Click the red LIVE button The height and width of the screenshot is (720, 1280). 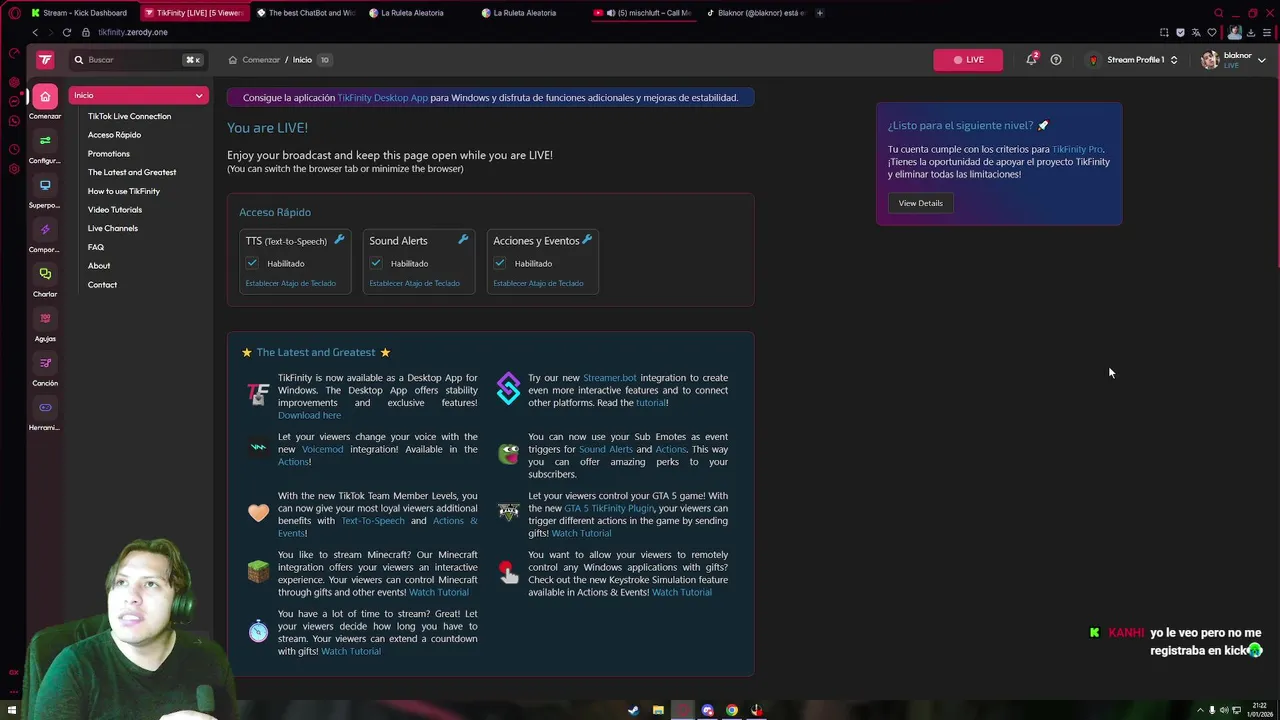coord(968,60)
